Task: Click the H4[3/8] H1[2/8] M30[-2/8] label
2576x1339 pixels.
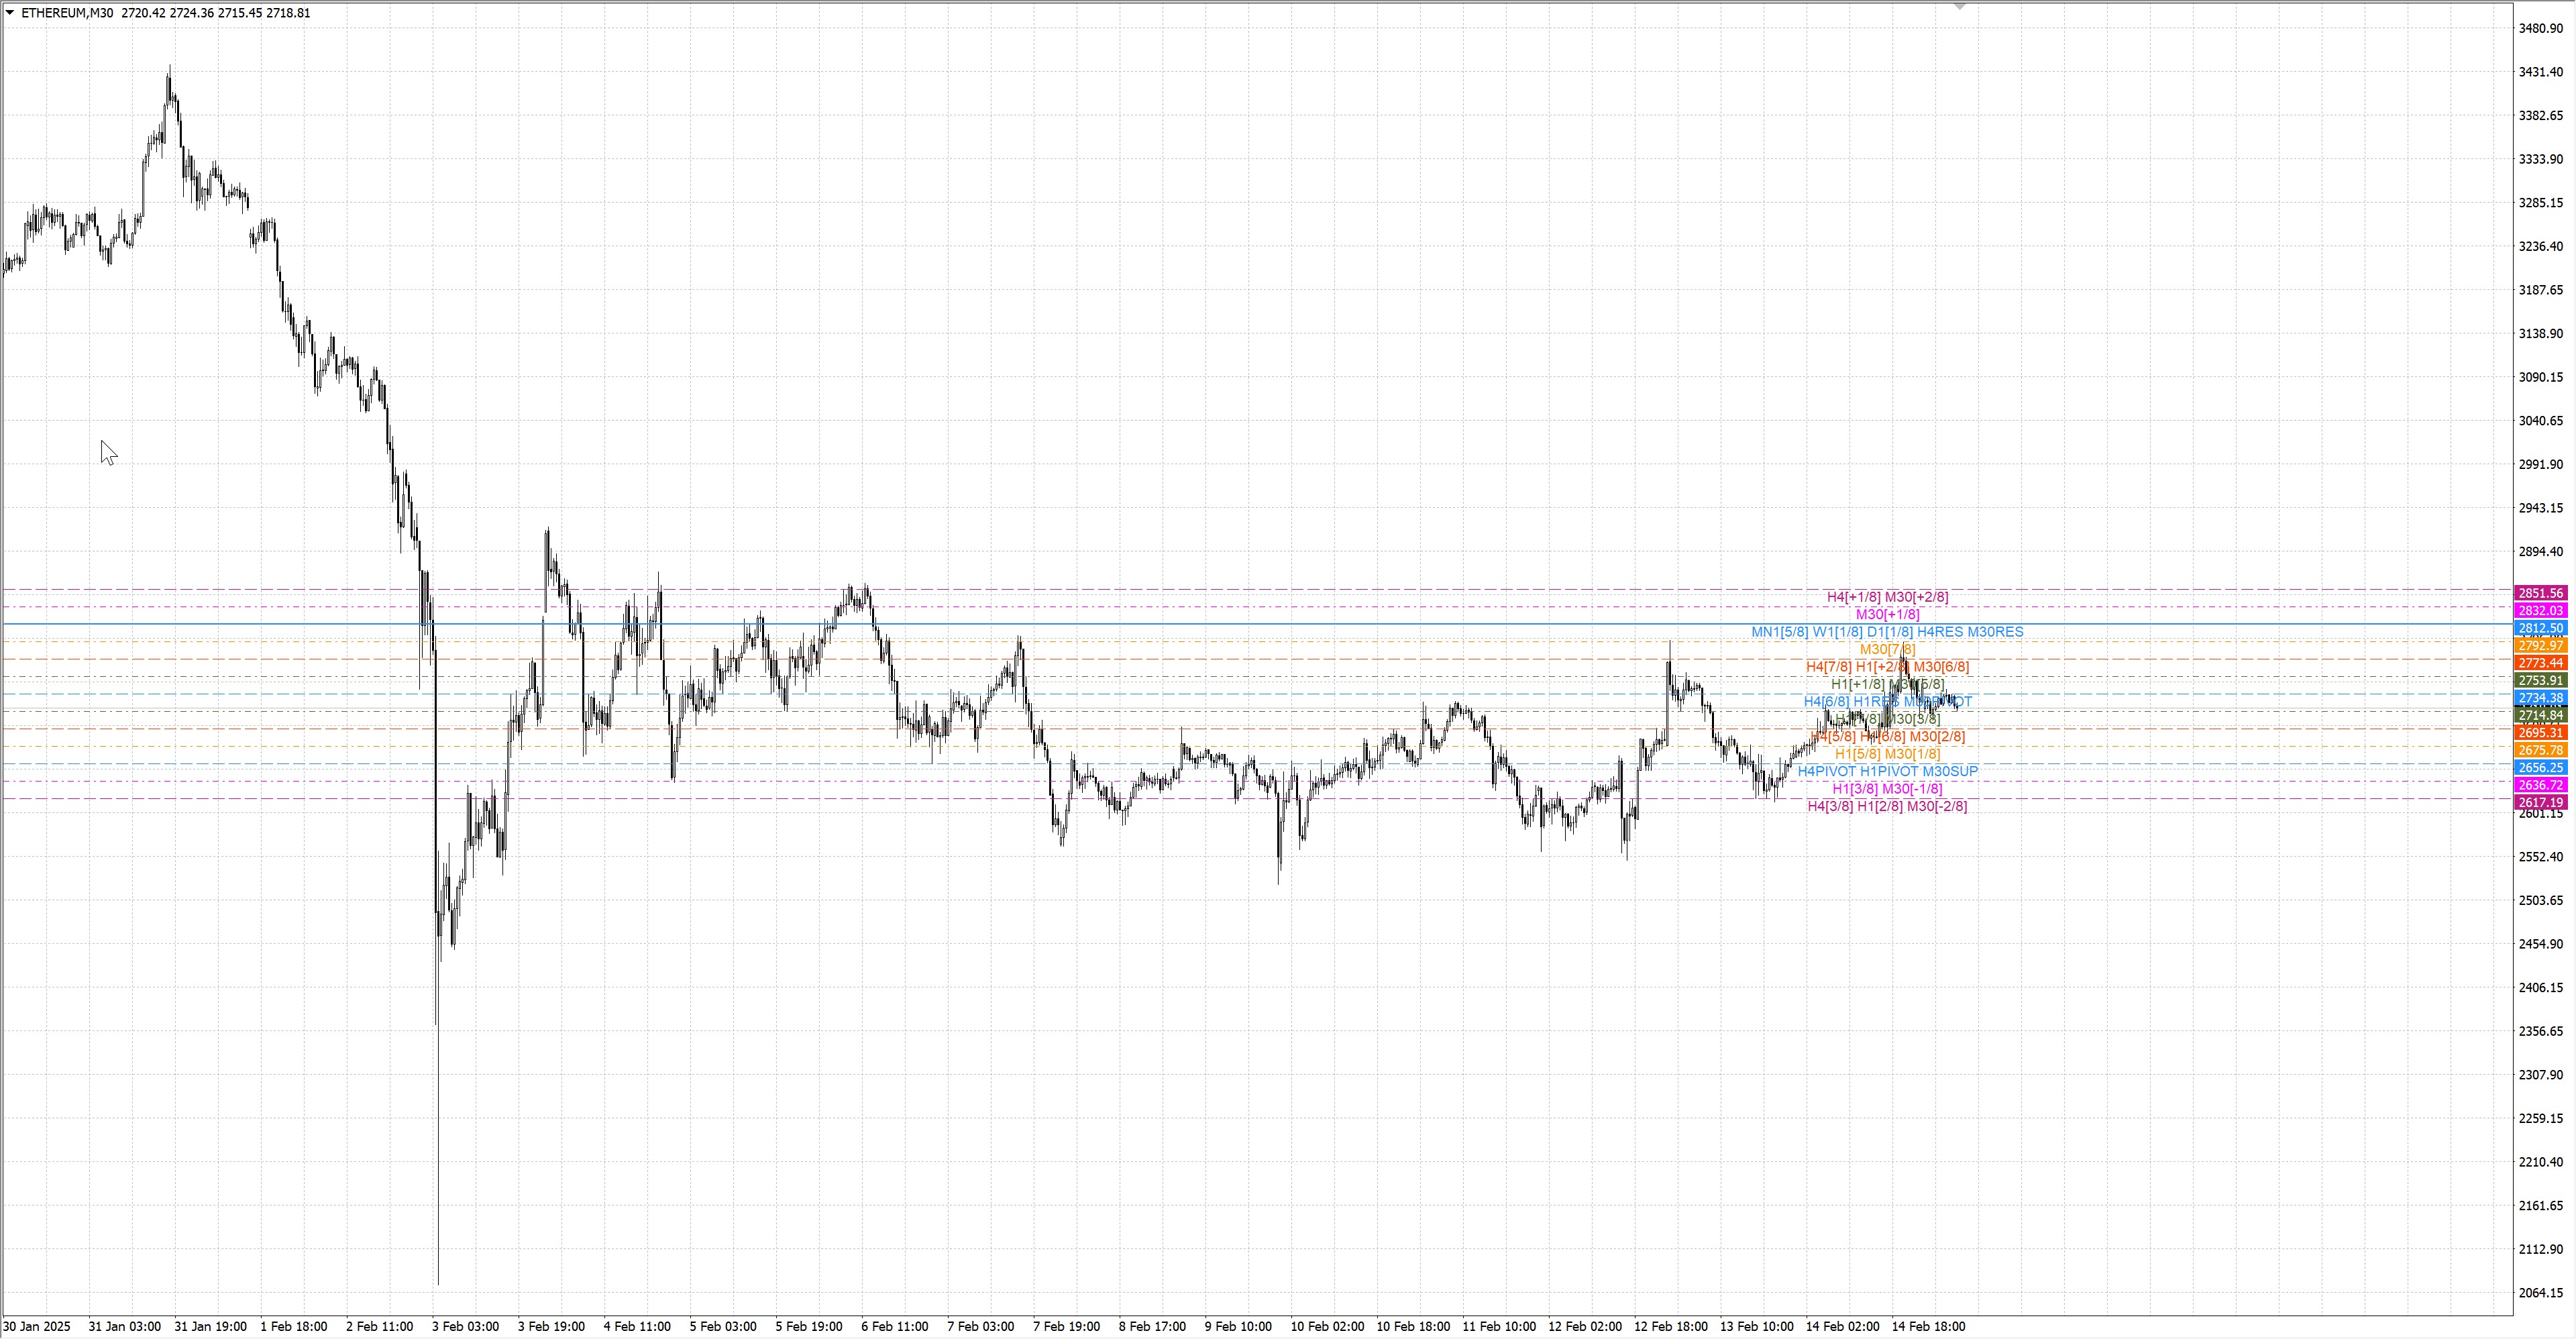Action: pos(1887,806)
